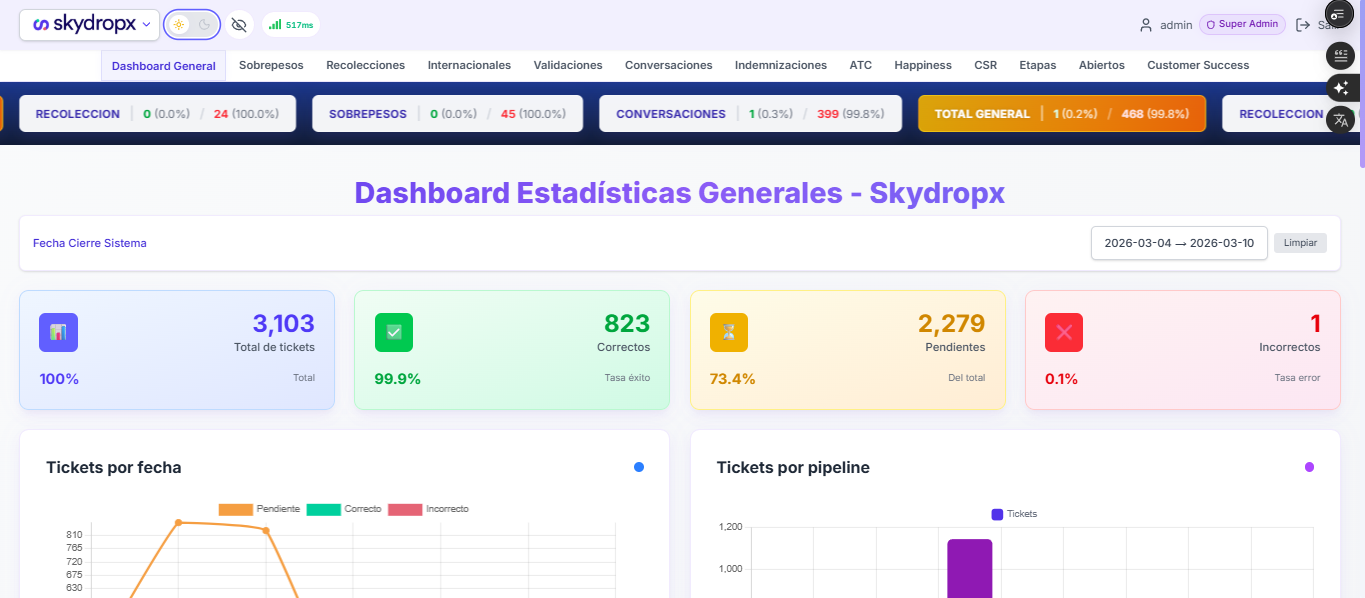Open the quotes notes icon
This screenshot has width=1365, height=598.
click(x=1340, y=55)
